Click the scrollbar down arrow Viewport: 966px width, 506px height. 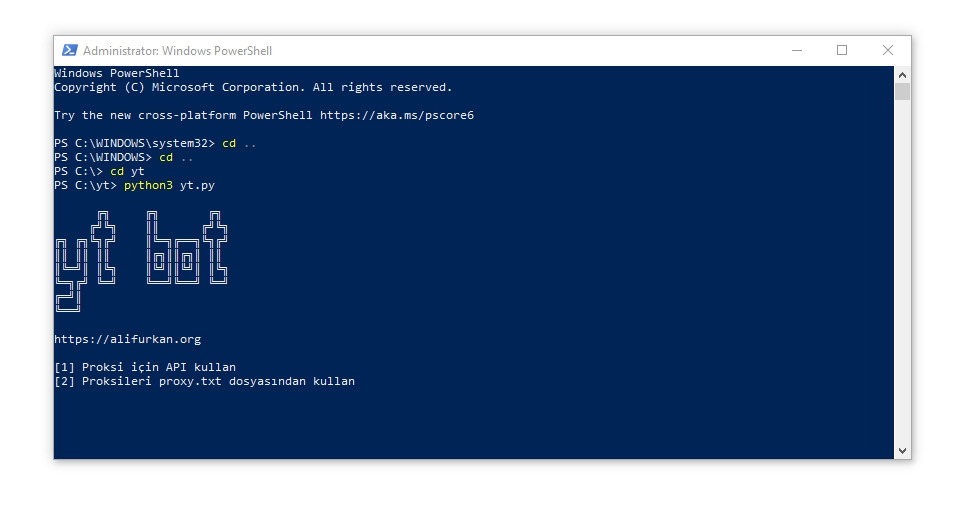[x=902, y=451]
